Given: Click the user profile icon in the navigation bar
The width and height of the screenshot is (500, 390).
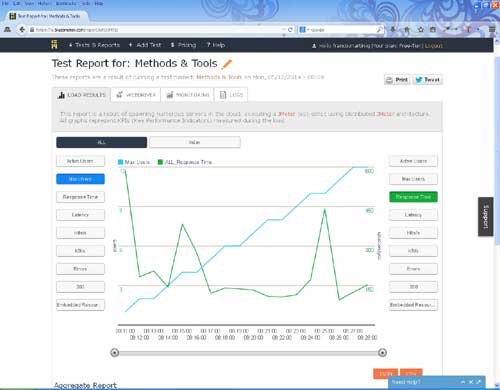Looking at the screenshot, I should pyautogui.click(x=314, y=46).
